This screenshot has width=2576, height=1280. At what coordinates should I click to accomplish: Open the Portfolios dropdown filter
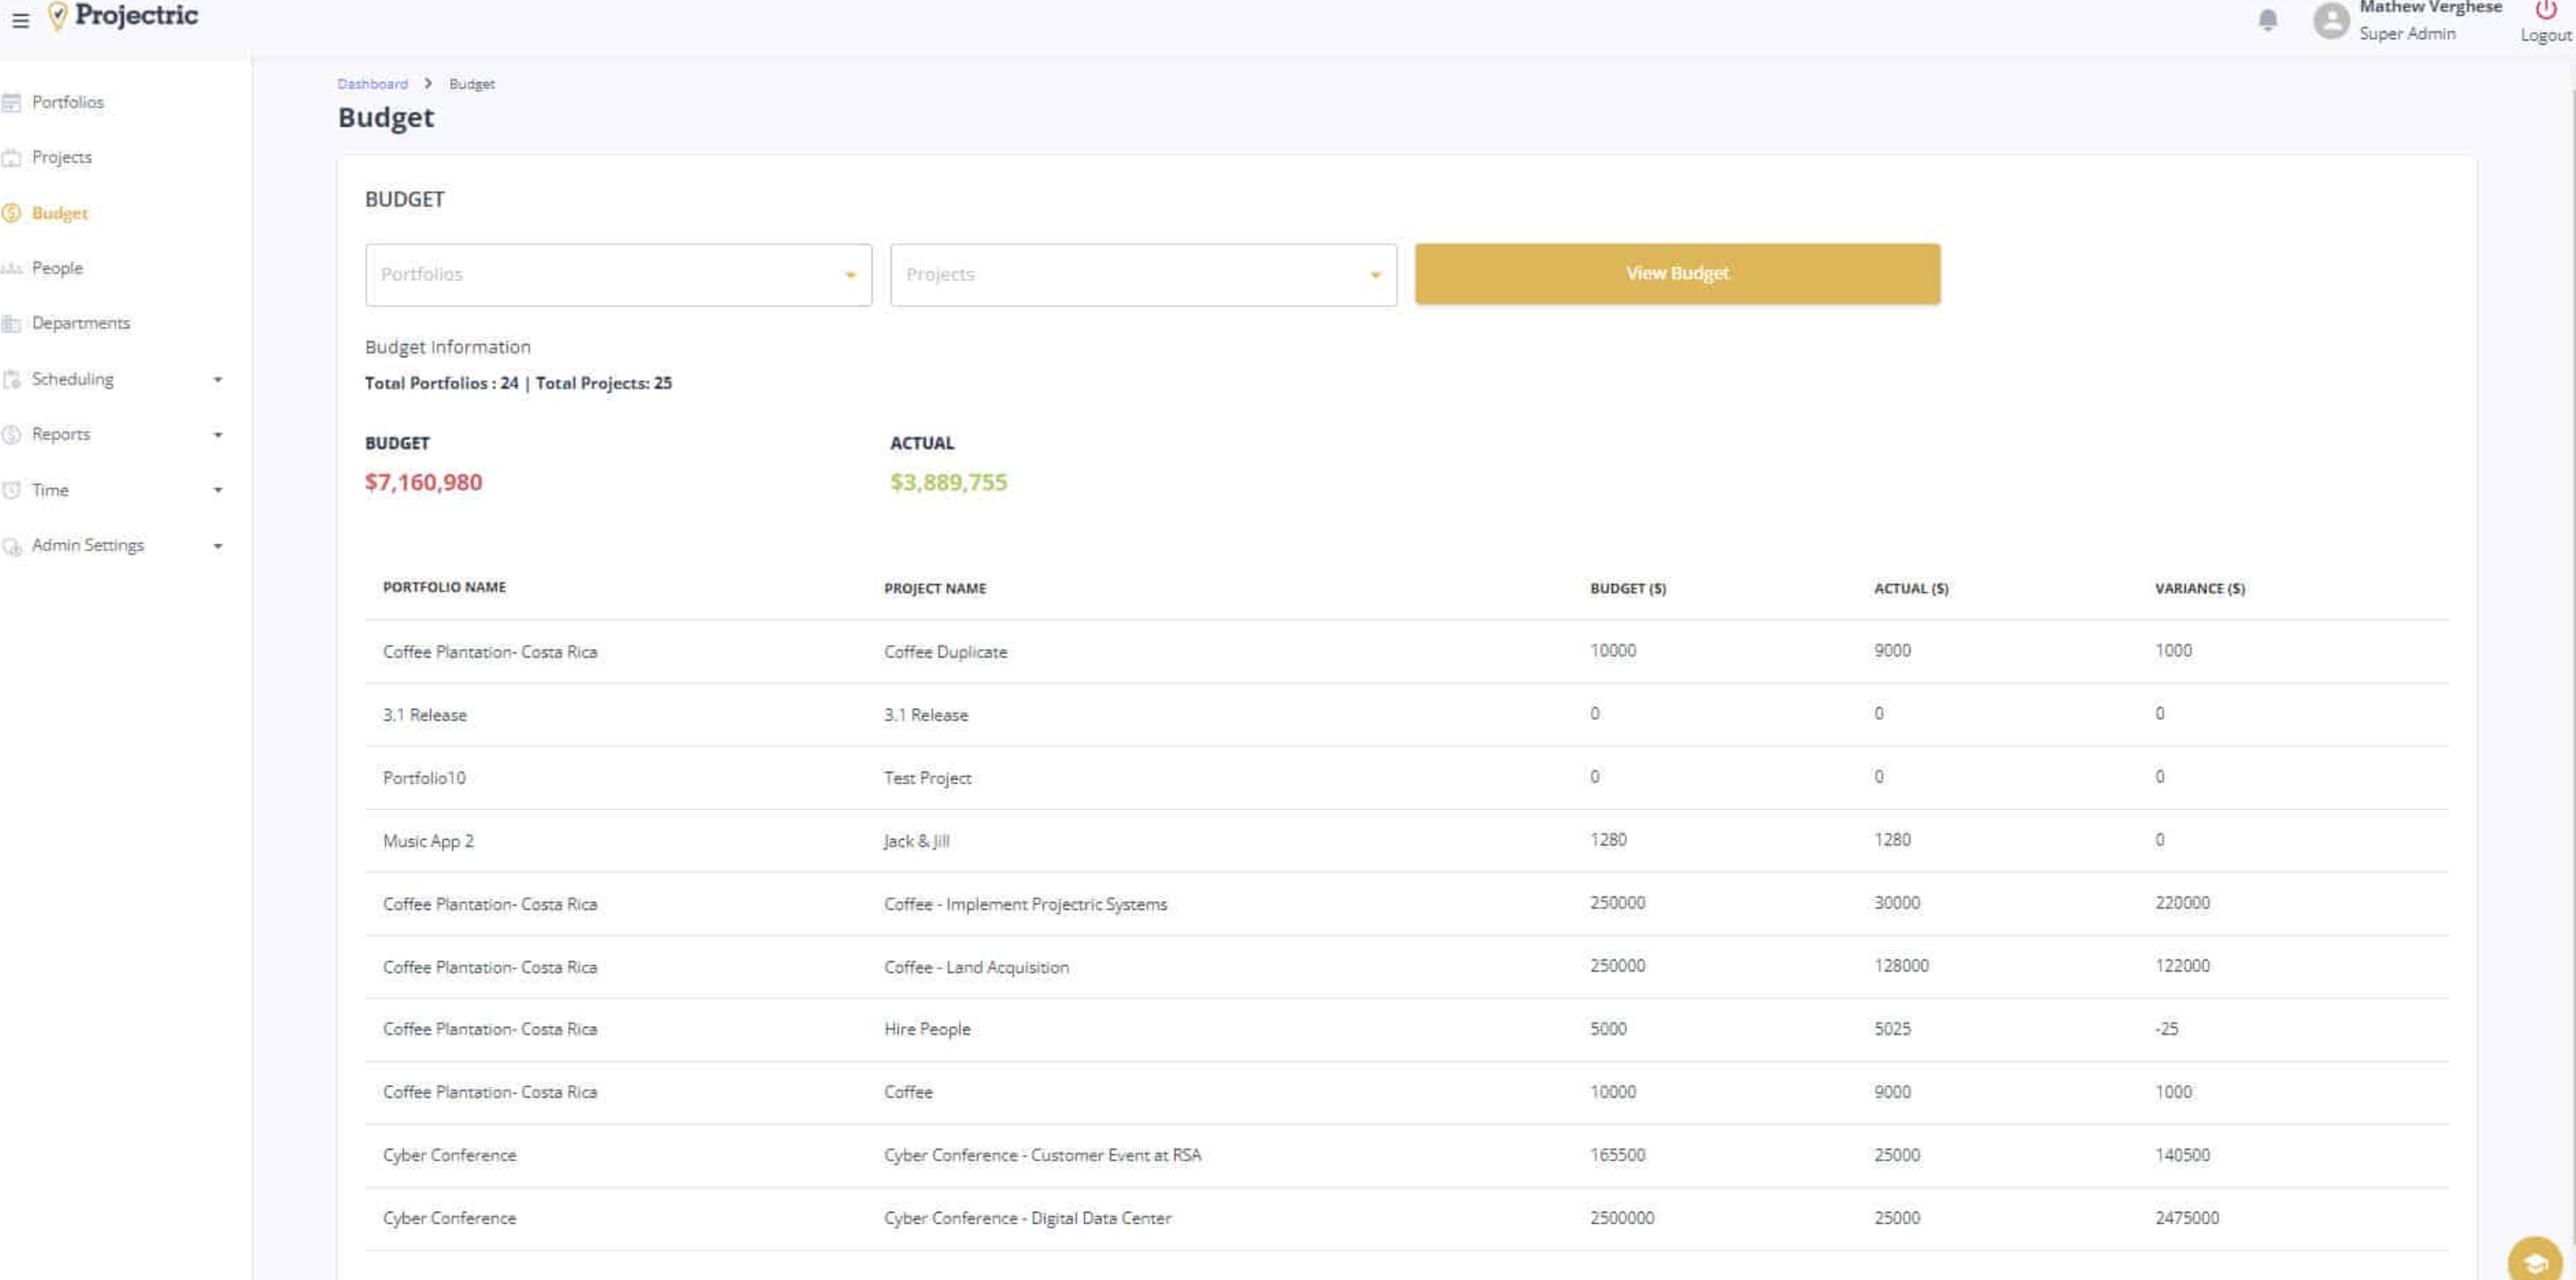click(618, 274)
